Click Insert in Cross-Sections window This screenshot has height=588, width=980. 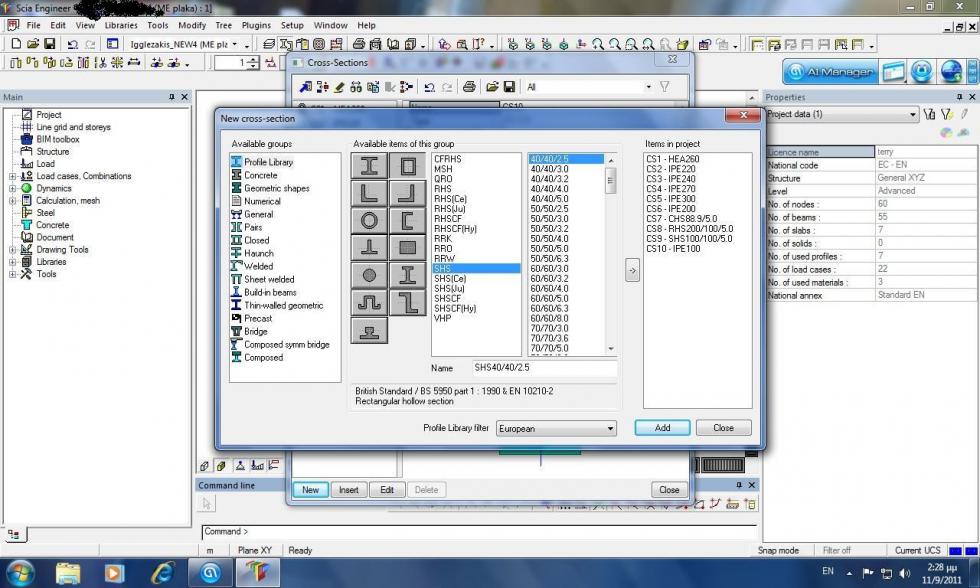point(349,490)
